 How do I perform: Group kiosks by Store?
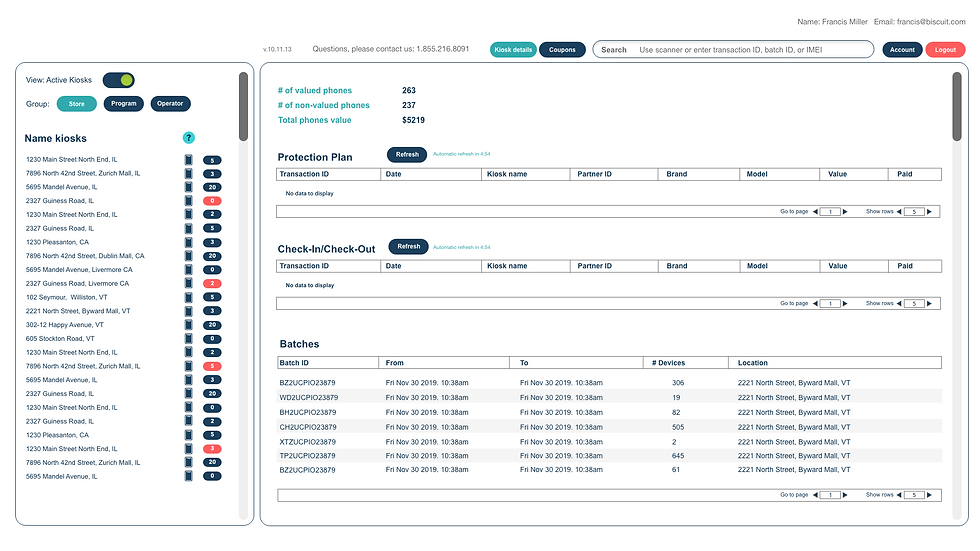(77, 104)
